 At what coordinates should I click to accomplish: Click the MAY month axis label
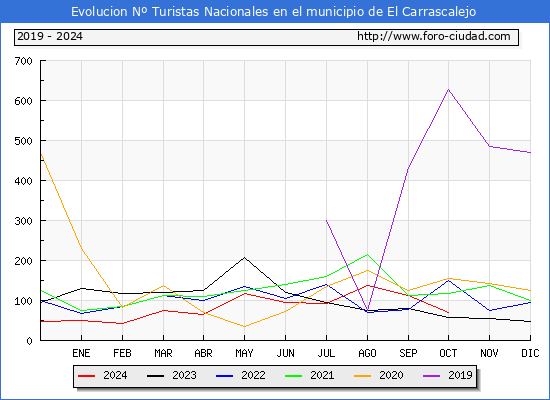click(x=244, y=353)
